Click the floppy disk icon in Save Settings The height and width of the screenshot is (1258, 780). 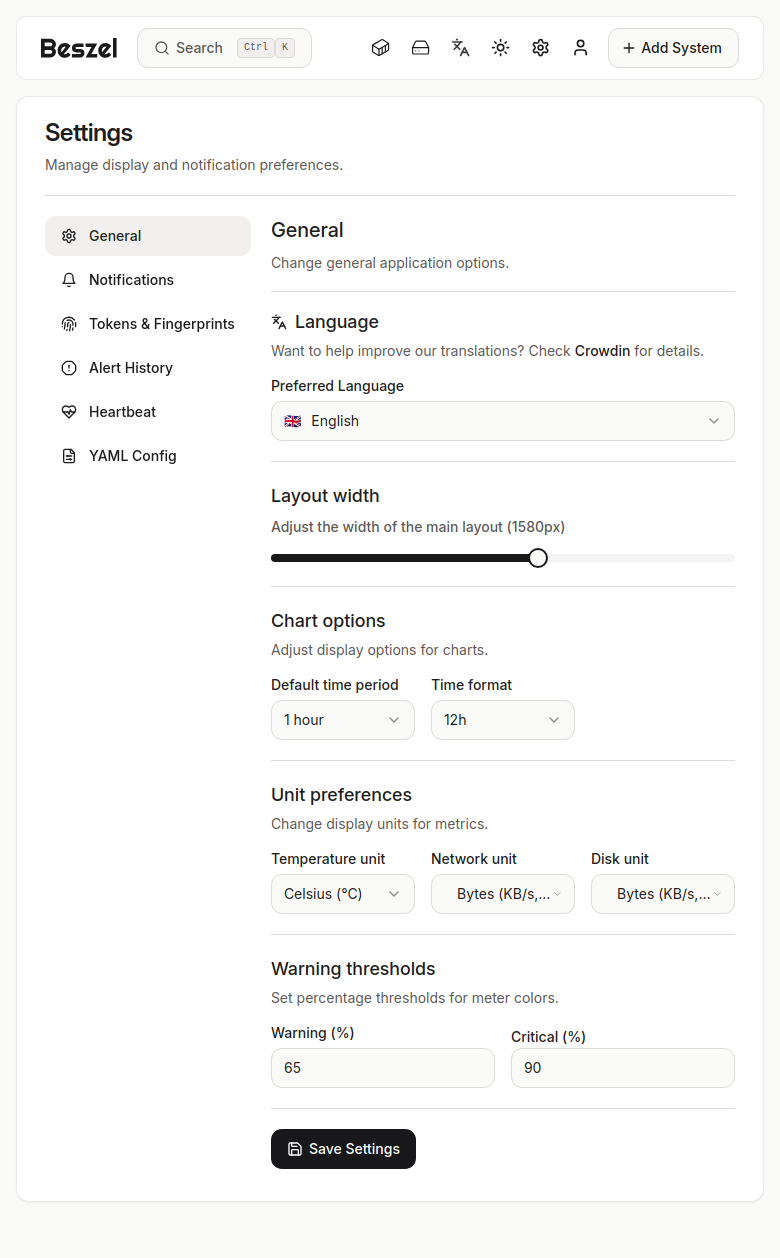pos(295,1149)
